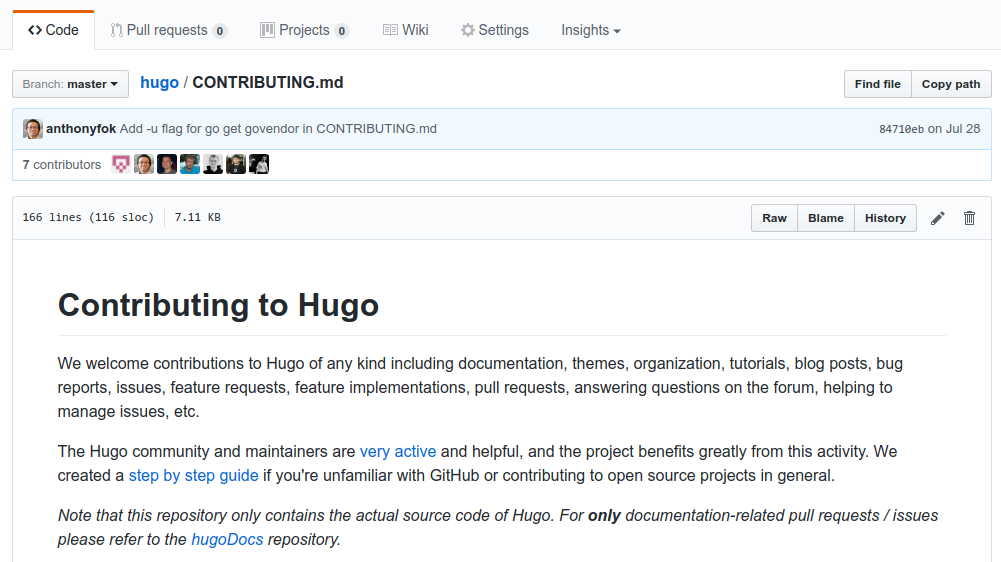Image resolution: width=1001 pixels, height=562 pixels.
Task: Open the Settings tab
Action: (494, 30)
